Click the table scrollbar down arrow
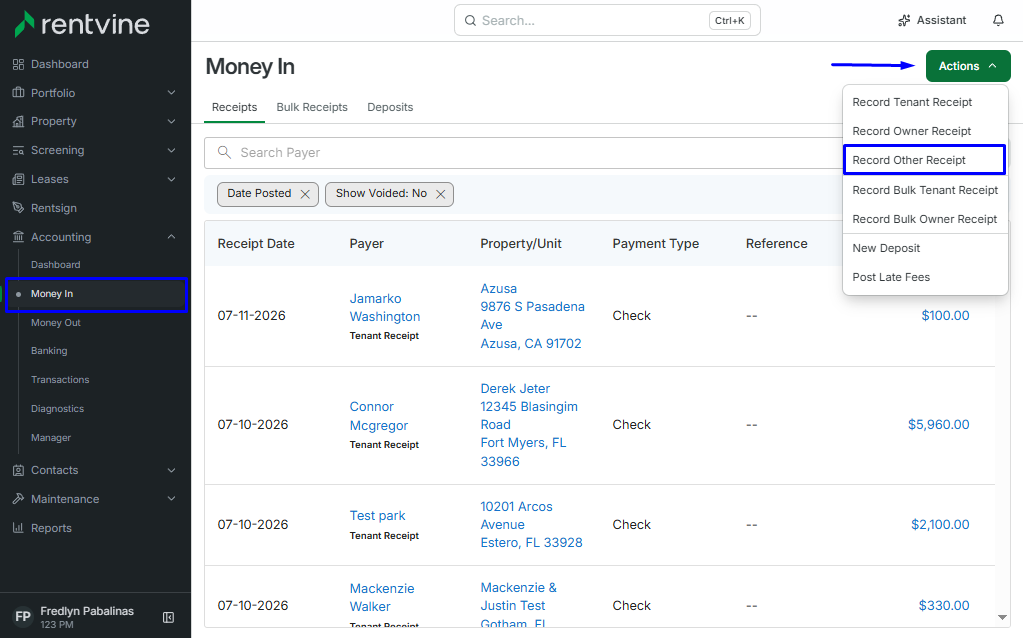Image resolution: width=1023 pixels, height=638 pixels. (x=1002, y=617)
